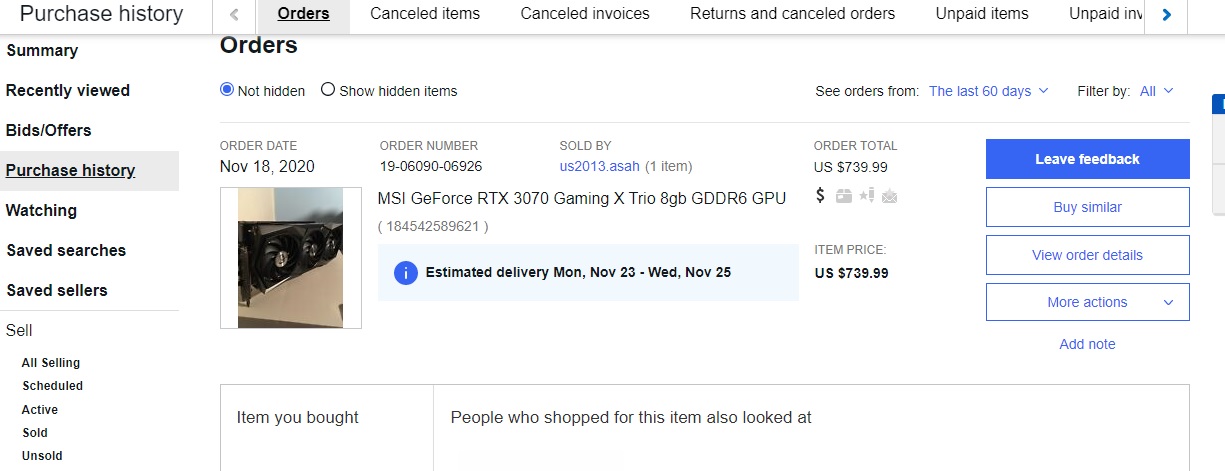Click the feedback received envelope icon
Viewport: 1225px width, 471px height.
tap(890, 196)
